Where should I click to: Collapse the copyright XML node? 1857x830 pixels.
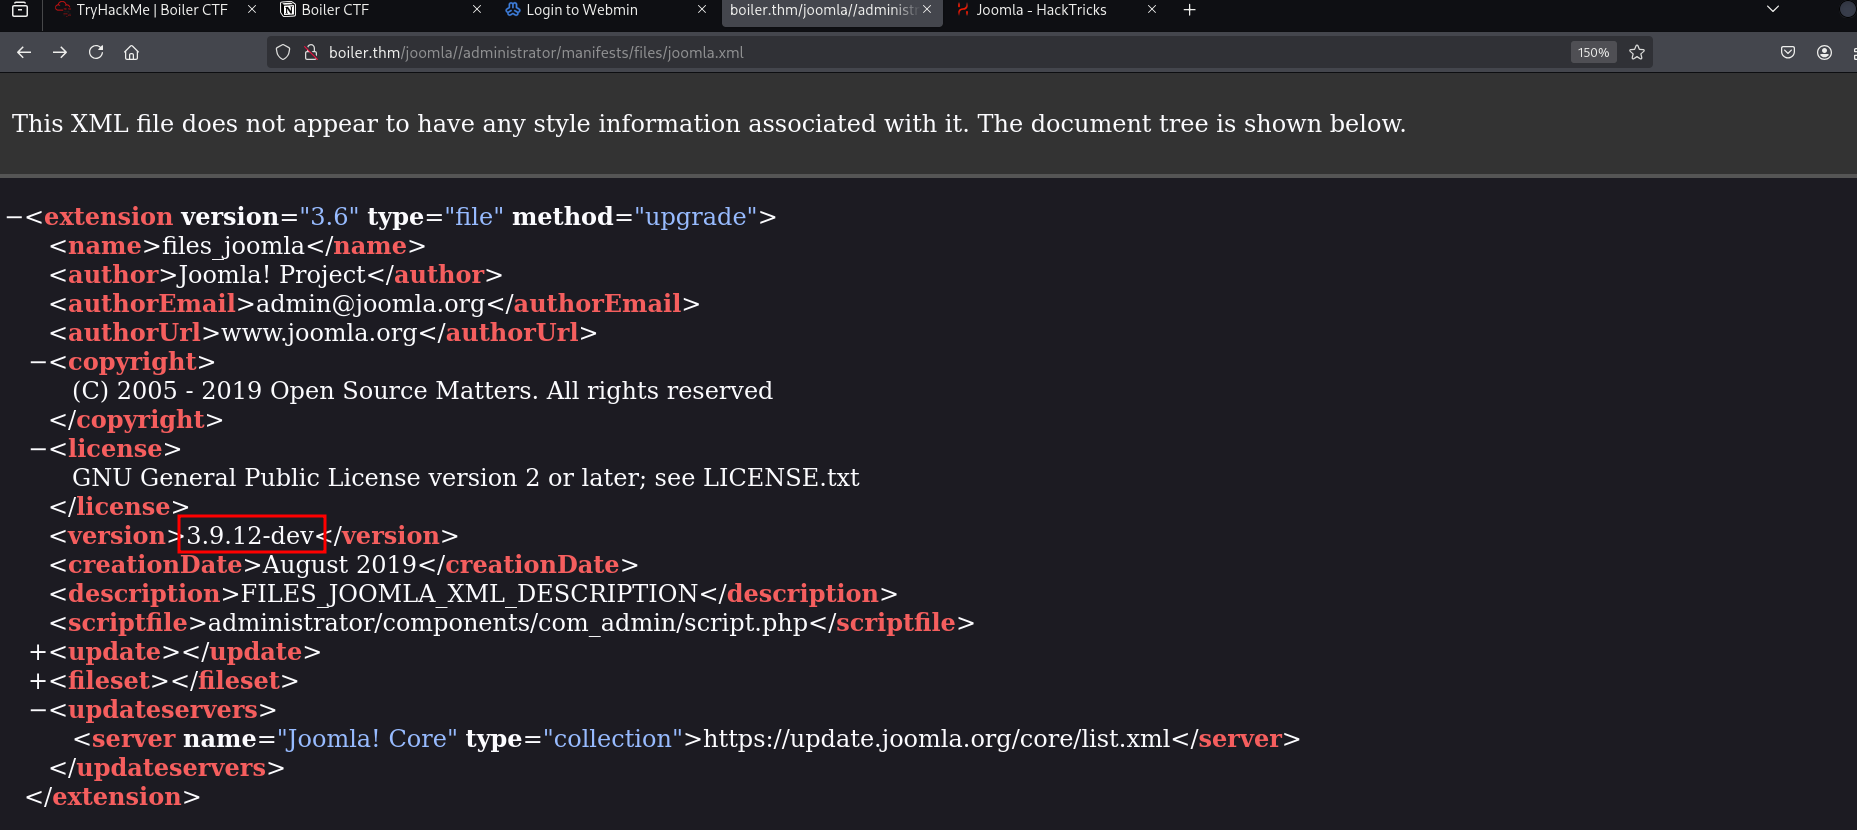(38, 362)
